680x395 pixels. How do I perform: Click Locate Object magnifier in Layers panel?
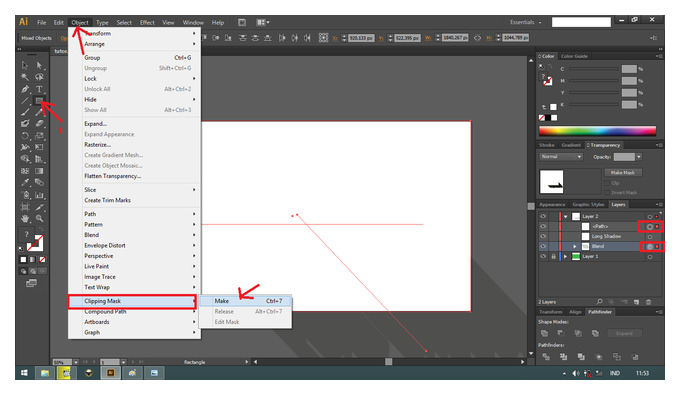[x=599, y=302]
